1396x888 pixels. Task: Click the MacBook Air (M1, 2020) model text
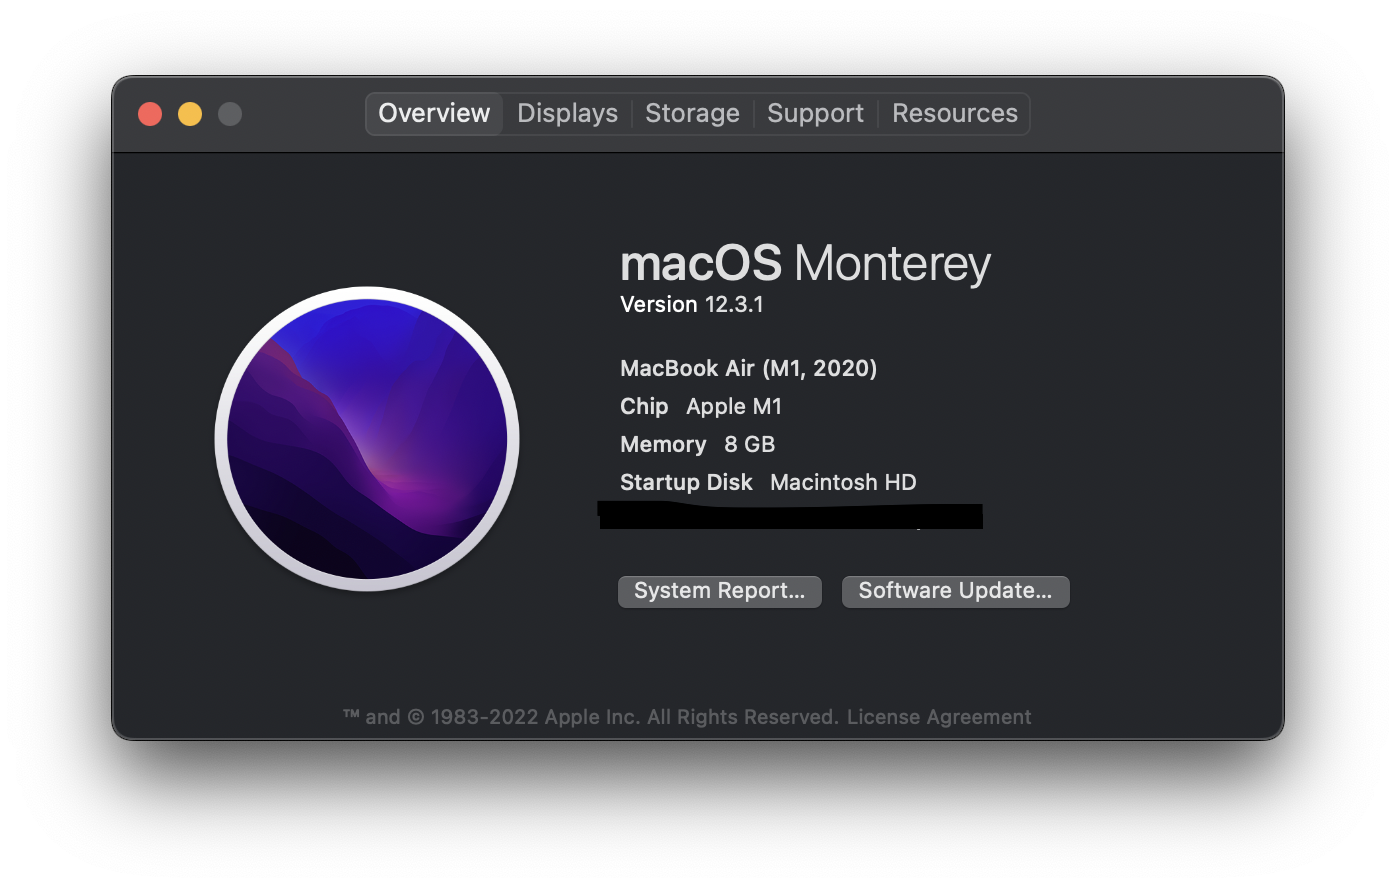coord(748,369)
